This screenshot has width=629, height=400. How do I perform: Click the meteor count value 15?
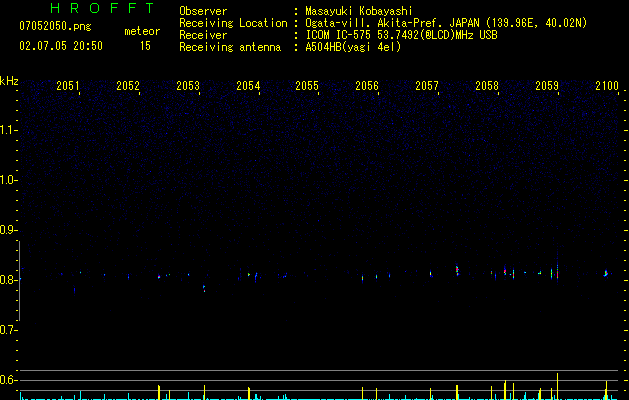point(145,46)
